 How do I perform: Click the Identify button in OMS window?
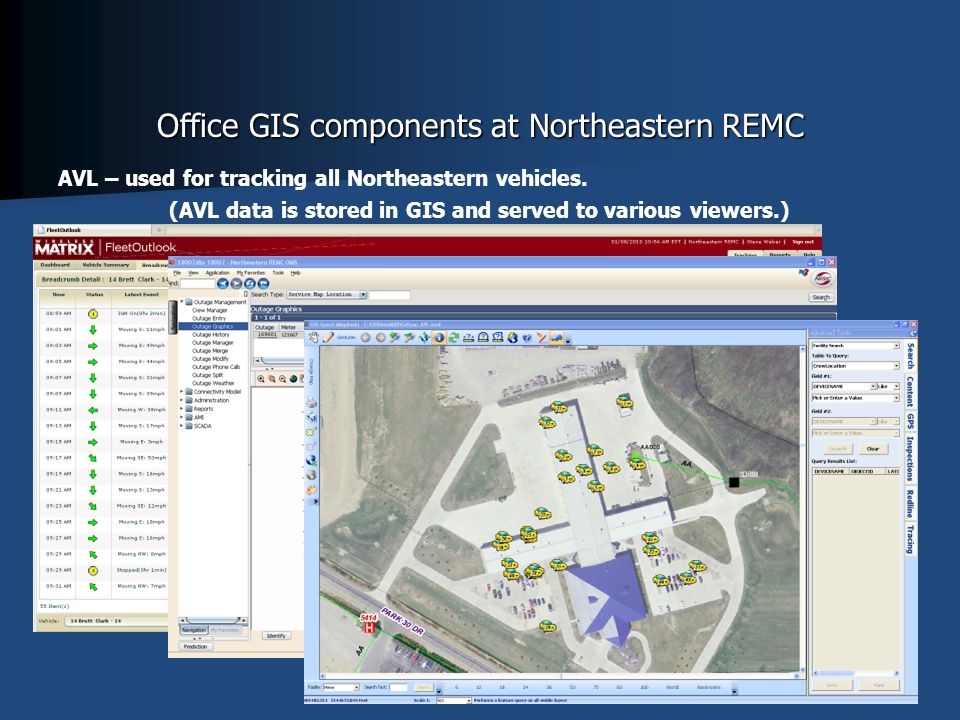pyautogui.click(x=276, y=636)
